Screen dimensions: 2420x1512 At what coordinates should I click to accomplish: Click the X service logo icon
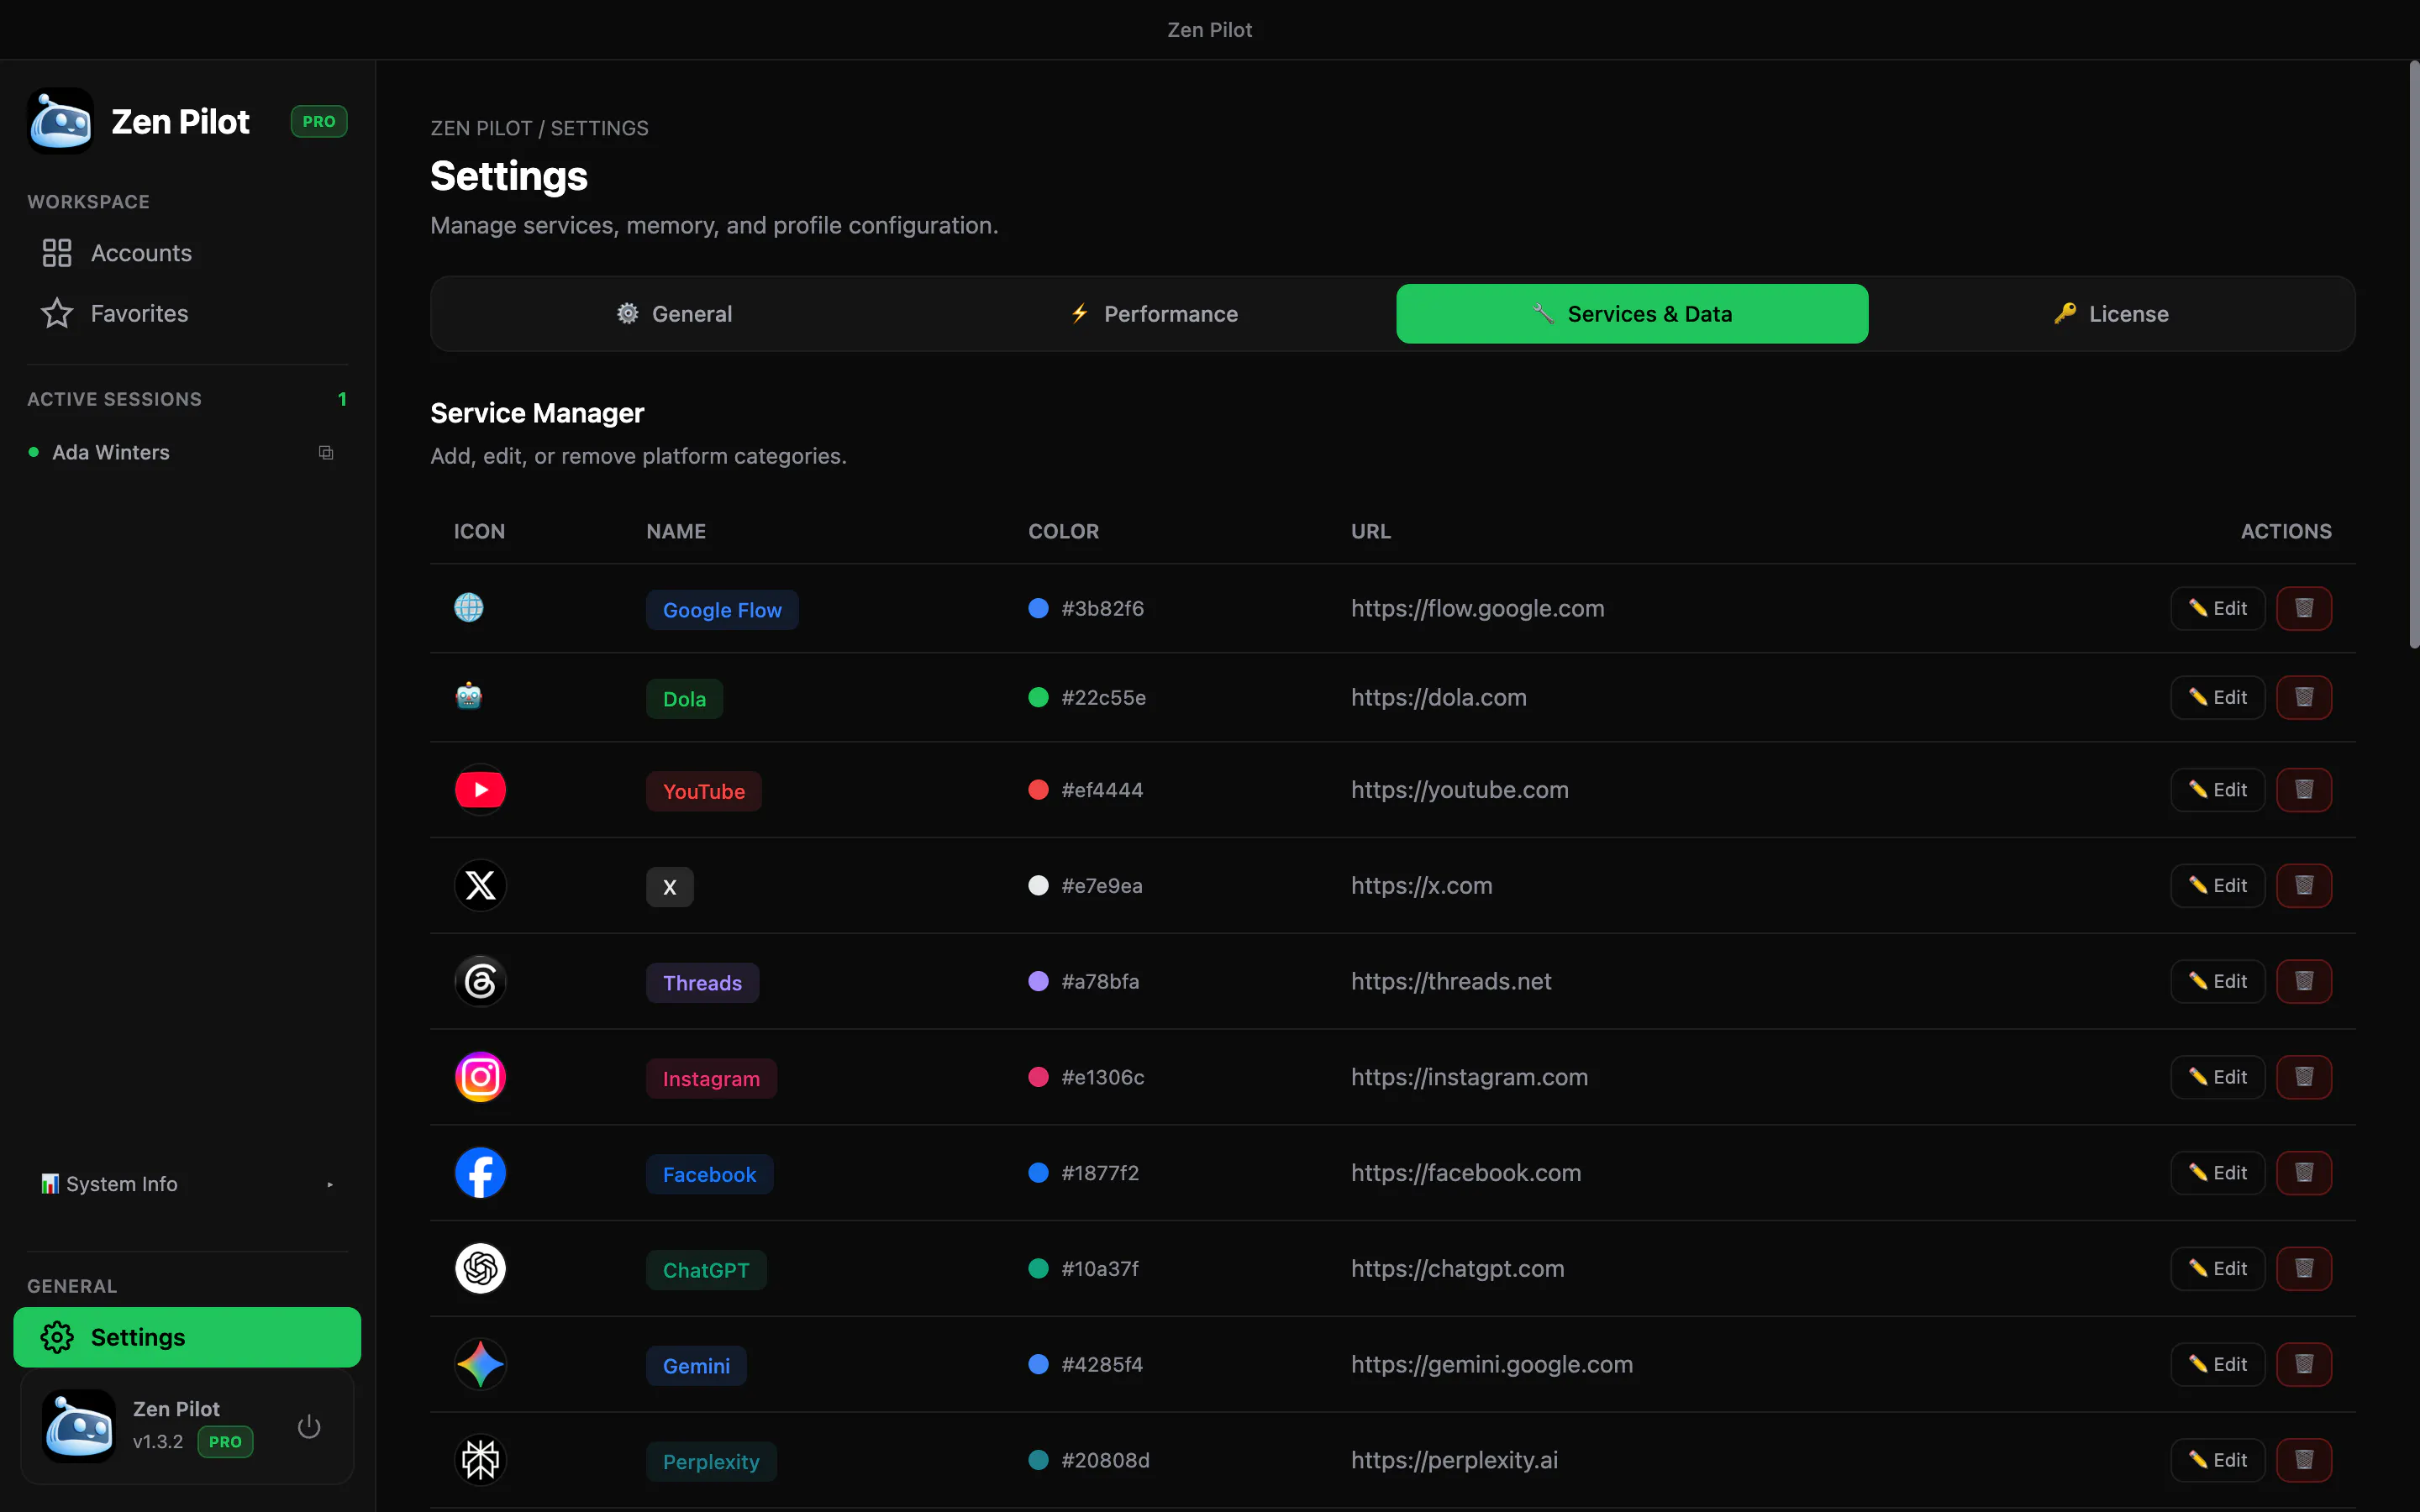tap(480, 885)
